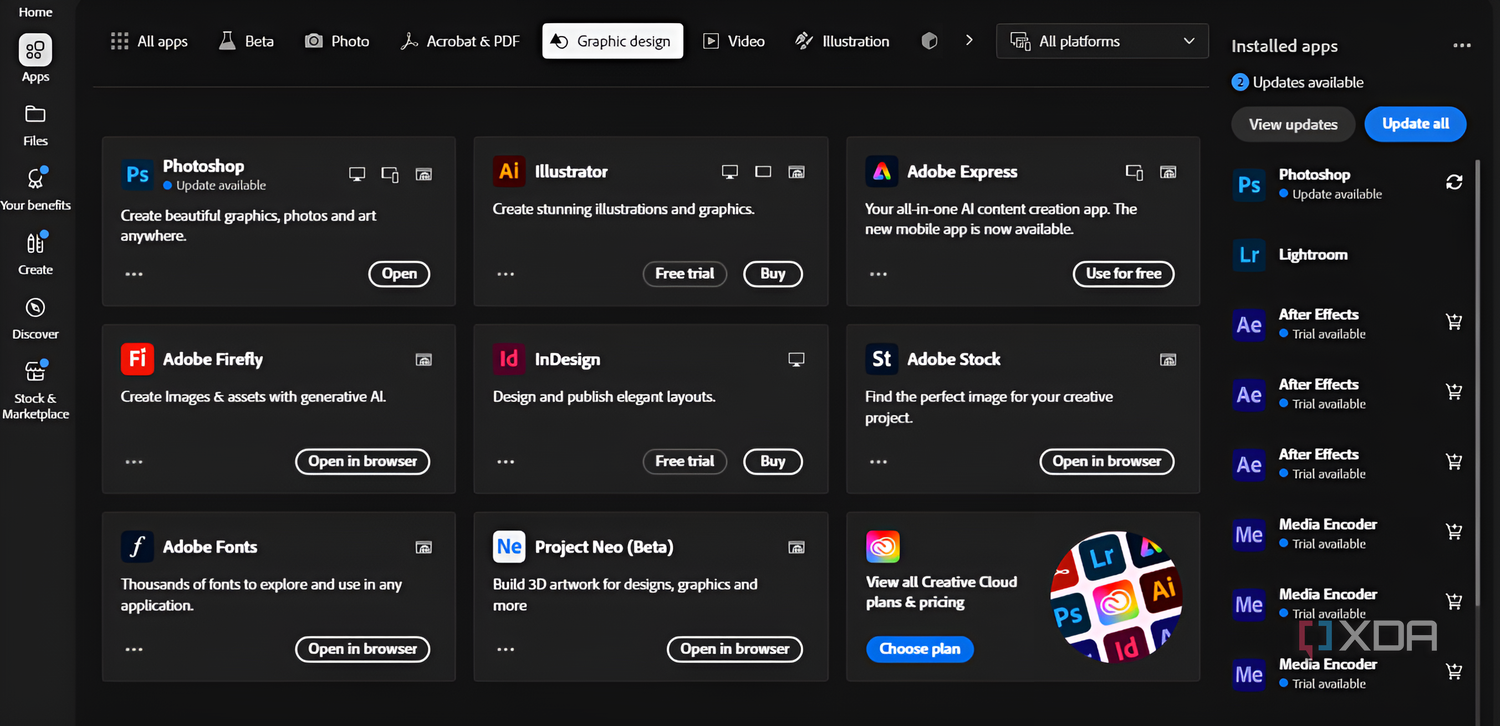This screenshot has height=726, width=1500.
Task: Click the Adobe Stock St icon
Action: [x=881, y=359]
